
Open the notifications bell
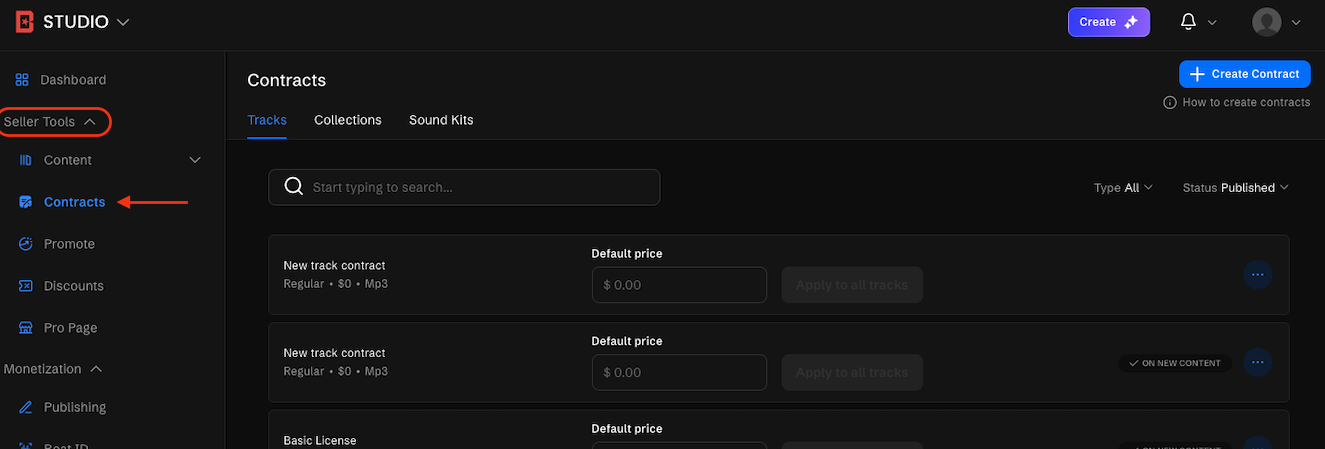[x=1189, y=22]
